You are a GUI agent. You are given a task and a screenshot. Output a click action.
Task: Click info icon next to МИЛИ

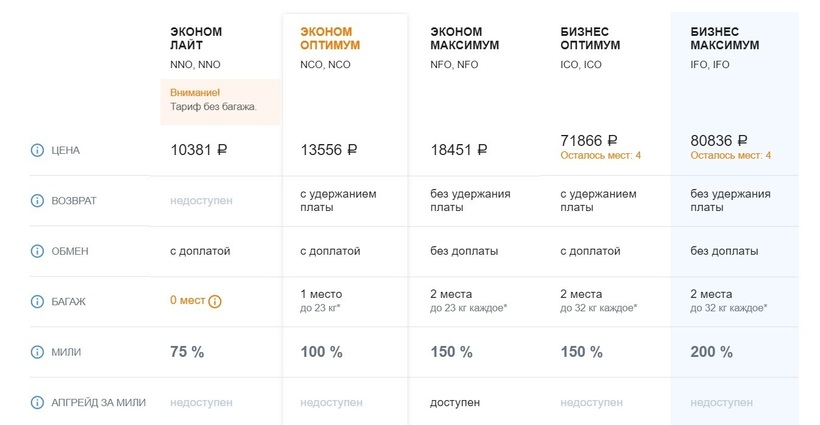coord(38,352)
